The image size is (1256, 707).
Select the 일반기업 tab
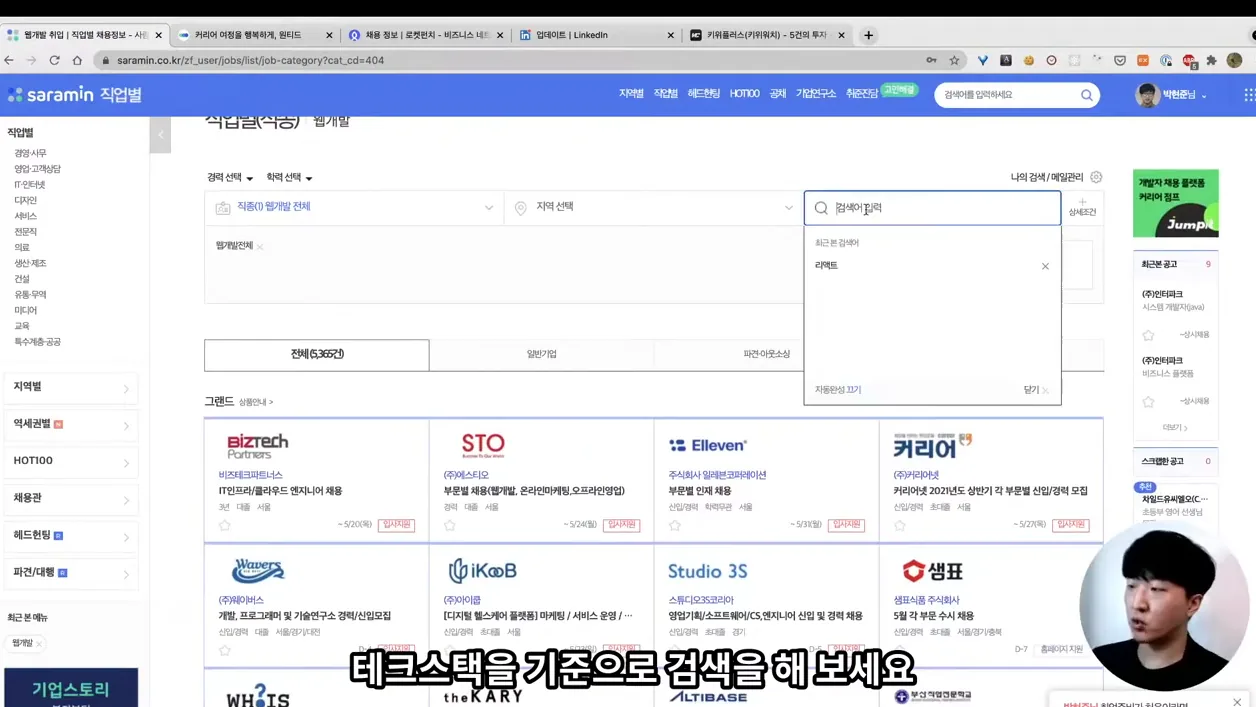coord(541,354)
